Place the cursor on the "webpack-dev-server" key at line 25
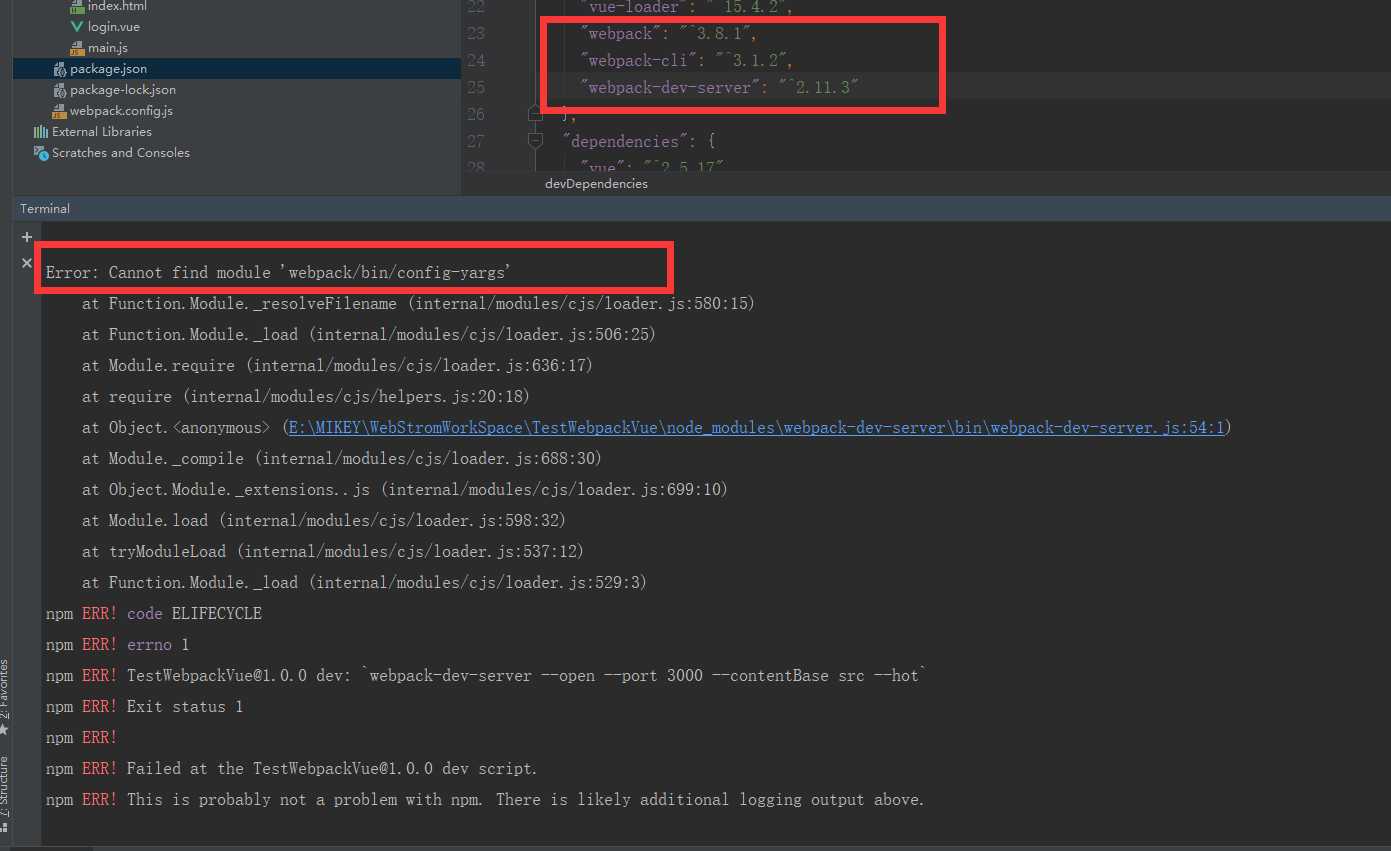This screenshot has width=1391, height=851. [x=671, y=87]
